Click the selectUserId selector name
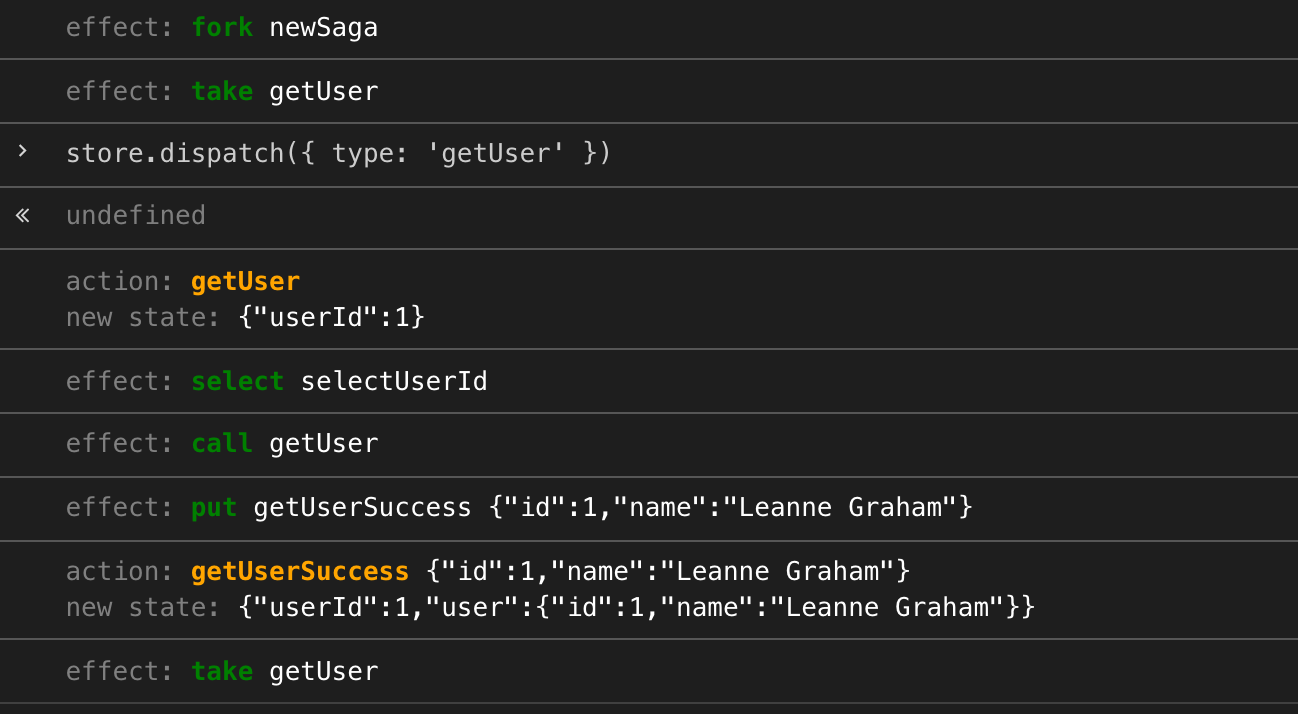Screen dimensions: 1298x714 (x=394, y=381)
